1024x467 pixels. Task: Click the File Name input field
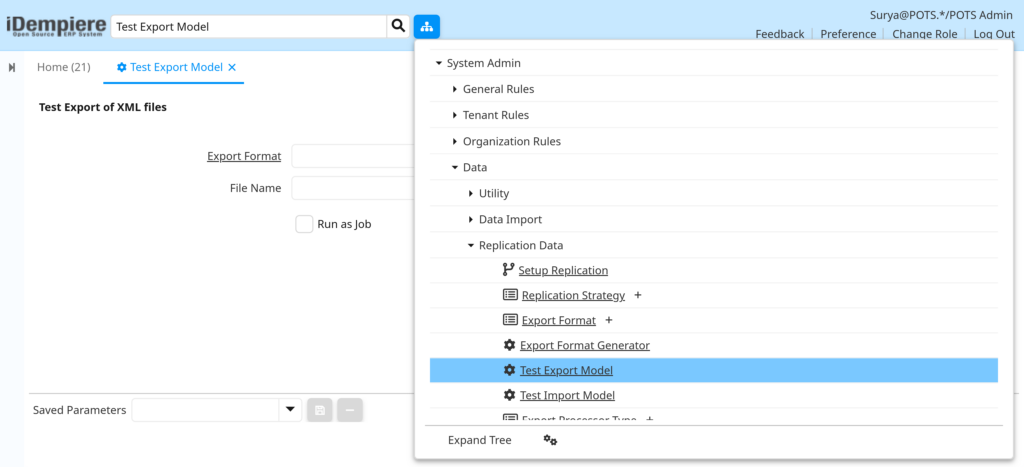click(x=353, y=188)
